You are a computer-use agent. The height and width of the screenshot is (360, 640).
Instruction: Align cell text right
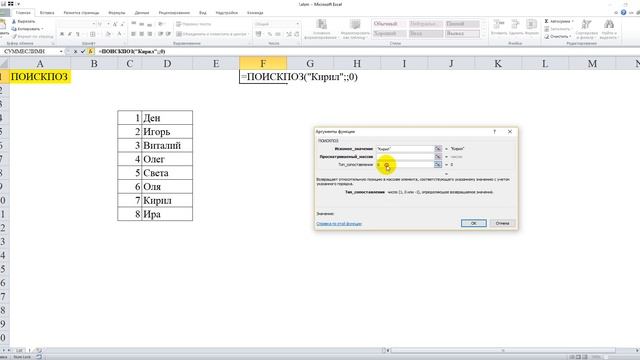pos(150,34)
